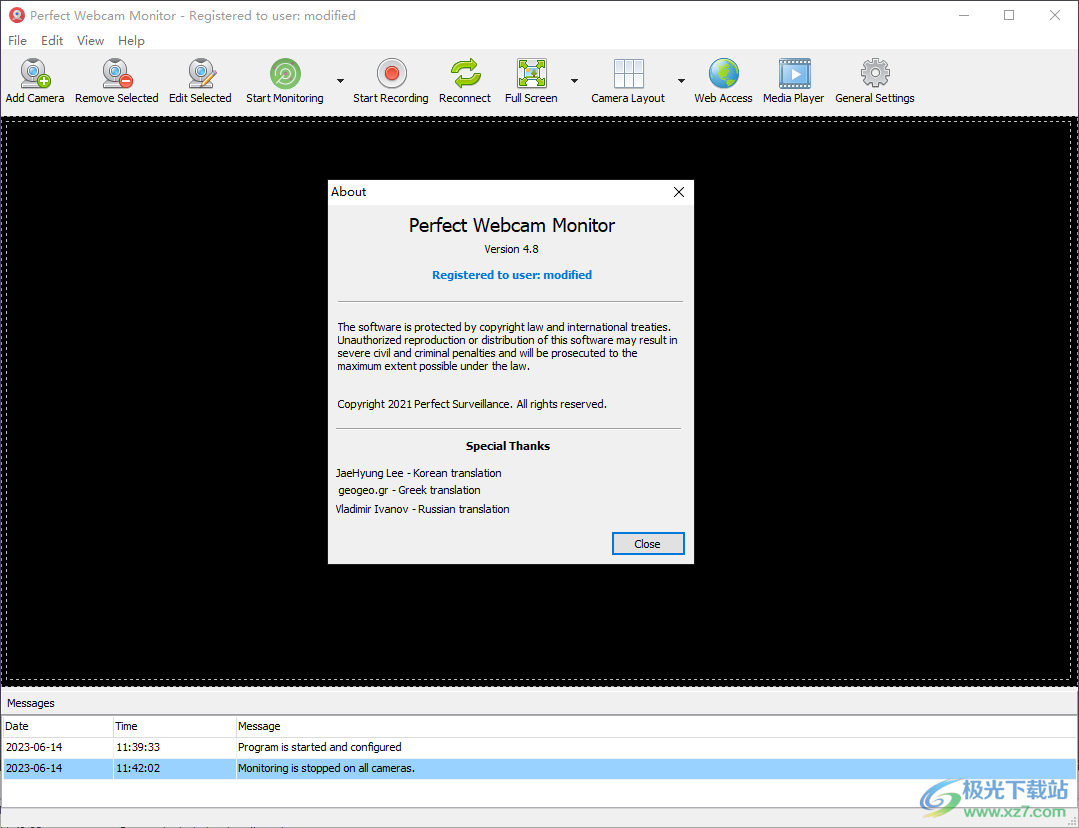Screen dimensions: 1079x828
Task: Click the 'Special Thanks' heading
Action: pos(508,446)
